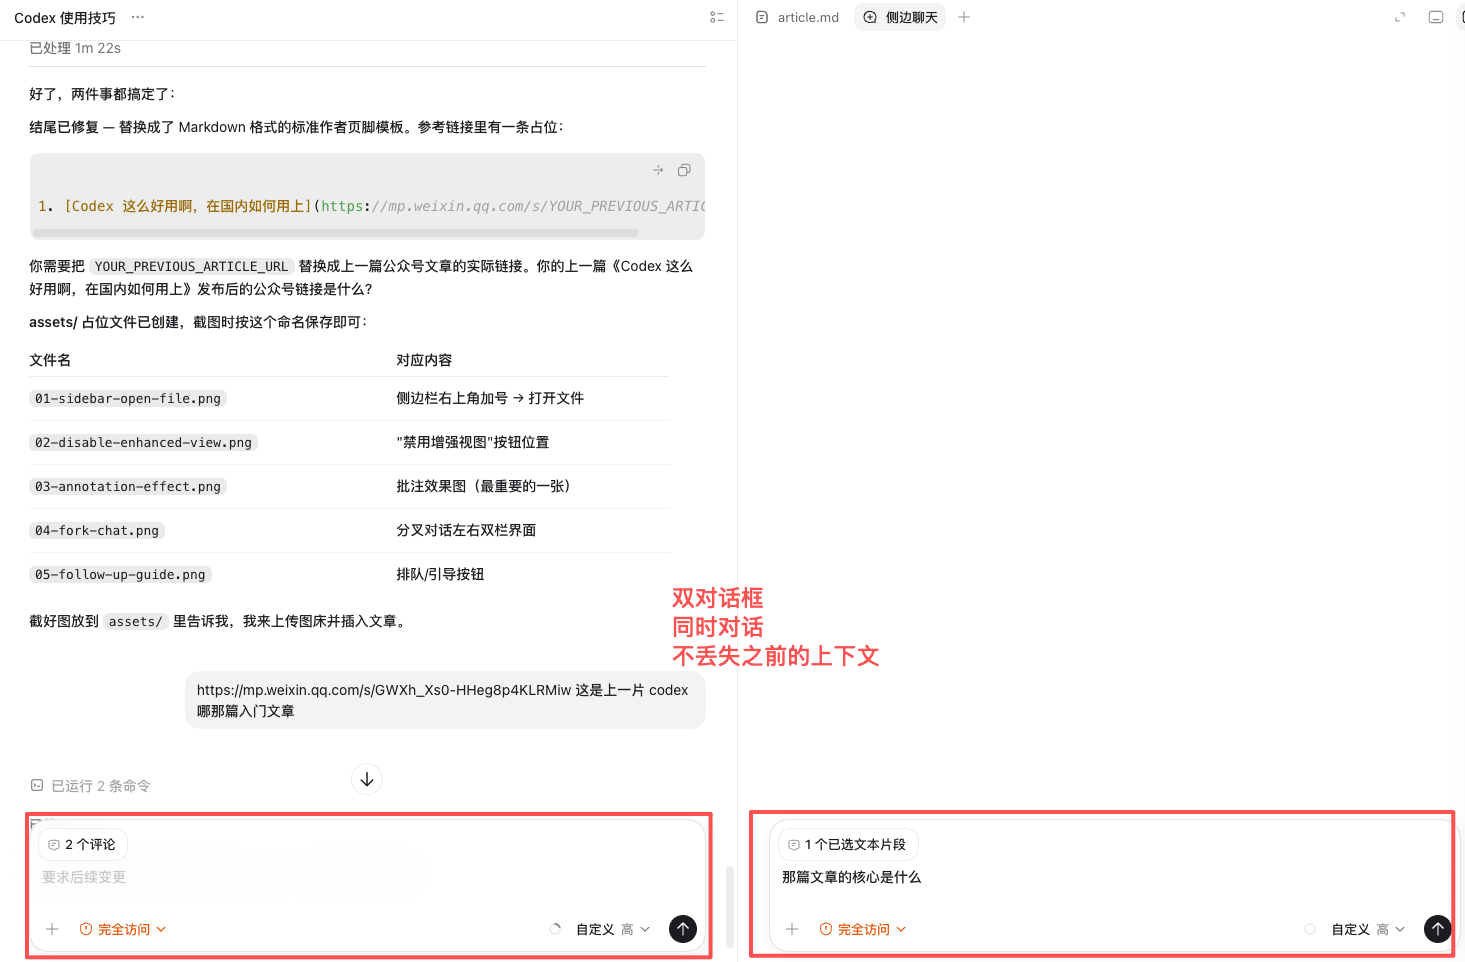This screenshot has width=1465, height=962.
Task: Toggle the bottom panel layout icon
Action: pyautogui.click(x=1436, y=17)
